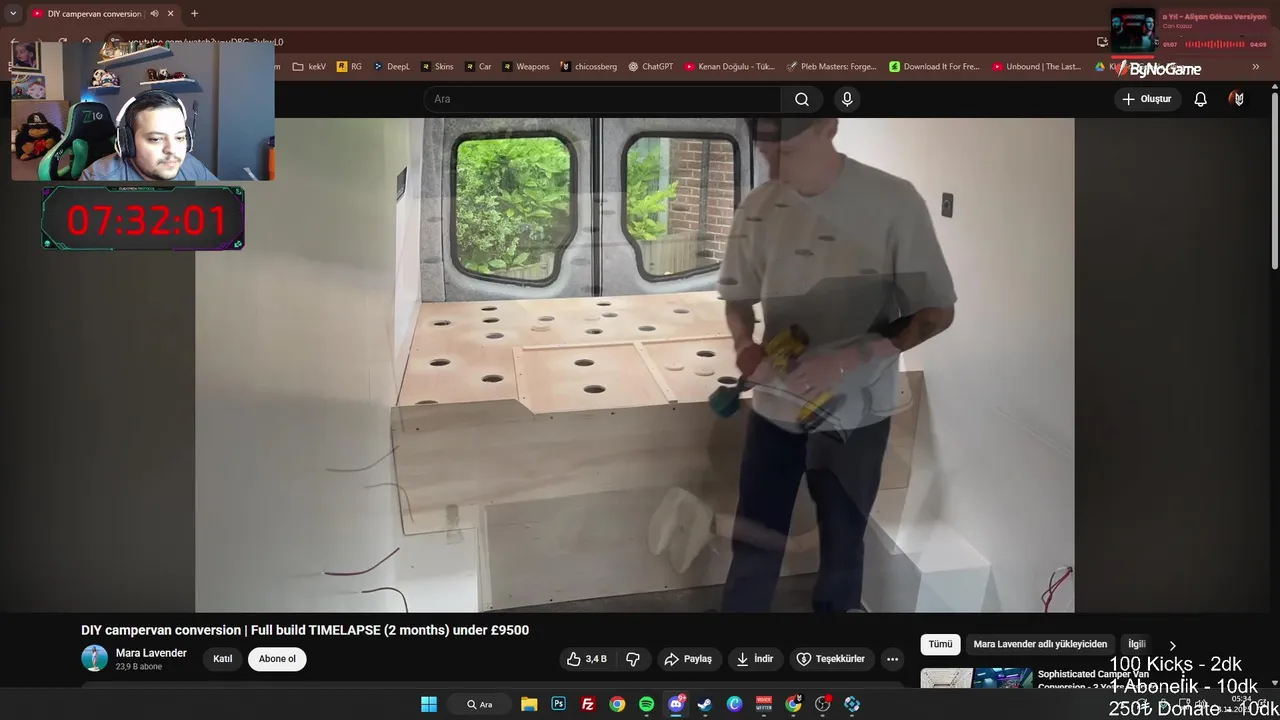Click the Oluştur create button
The image size is (1280, 720).
pyautogui.click(x=1146, y=99)
